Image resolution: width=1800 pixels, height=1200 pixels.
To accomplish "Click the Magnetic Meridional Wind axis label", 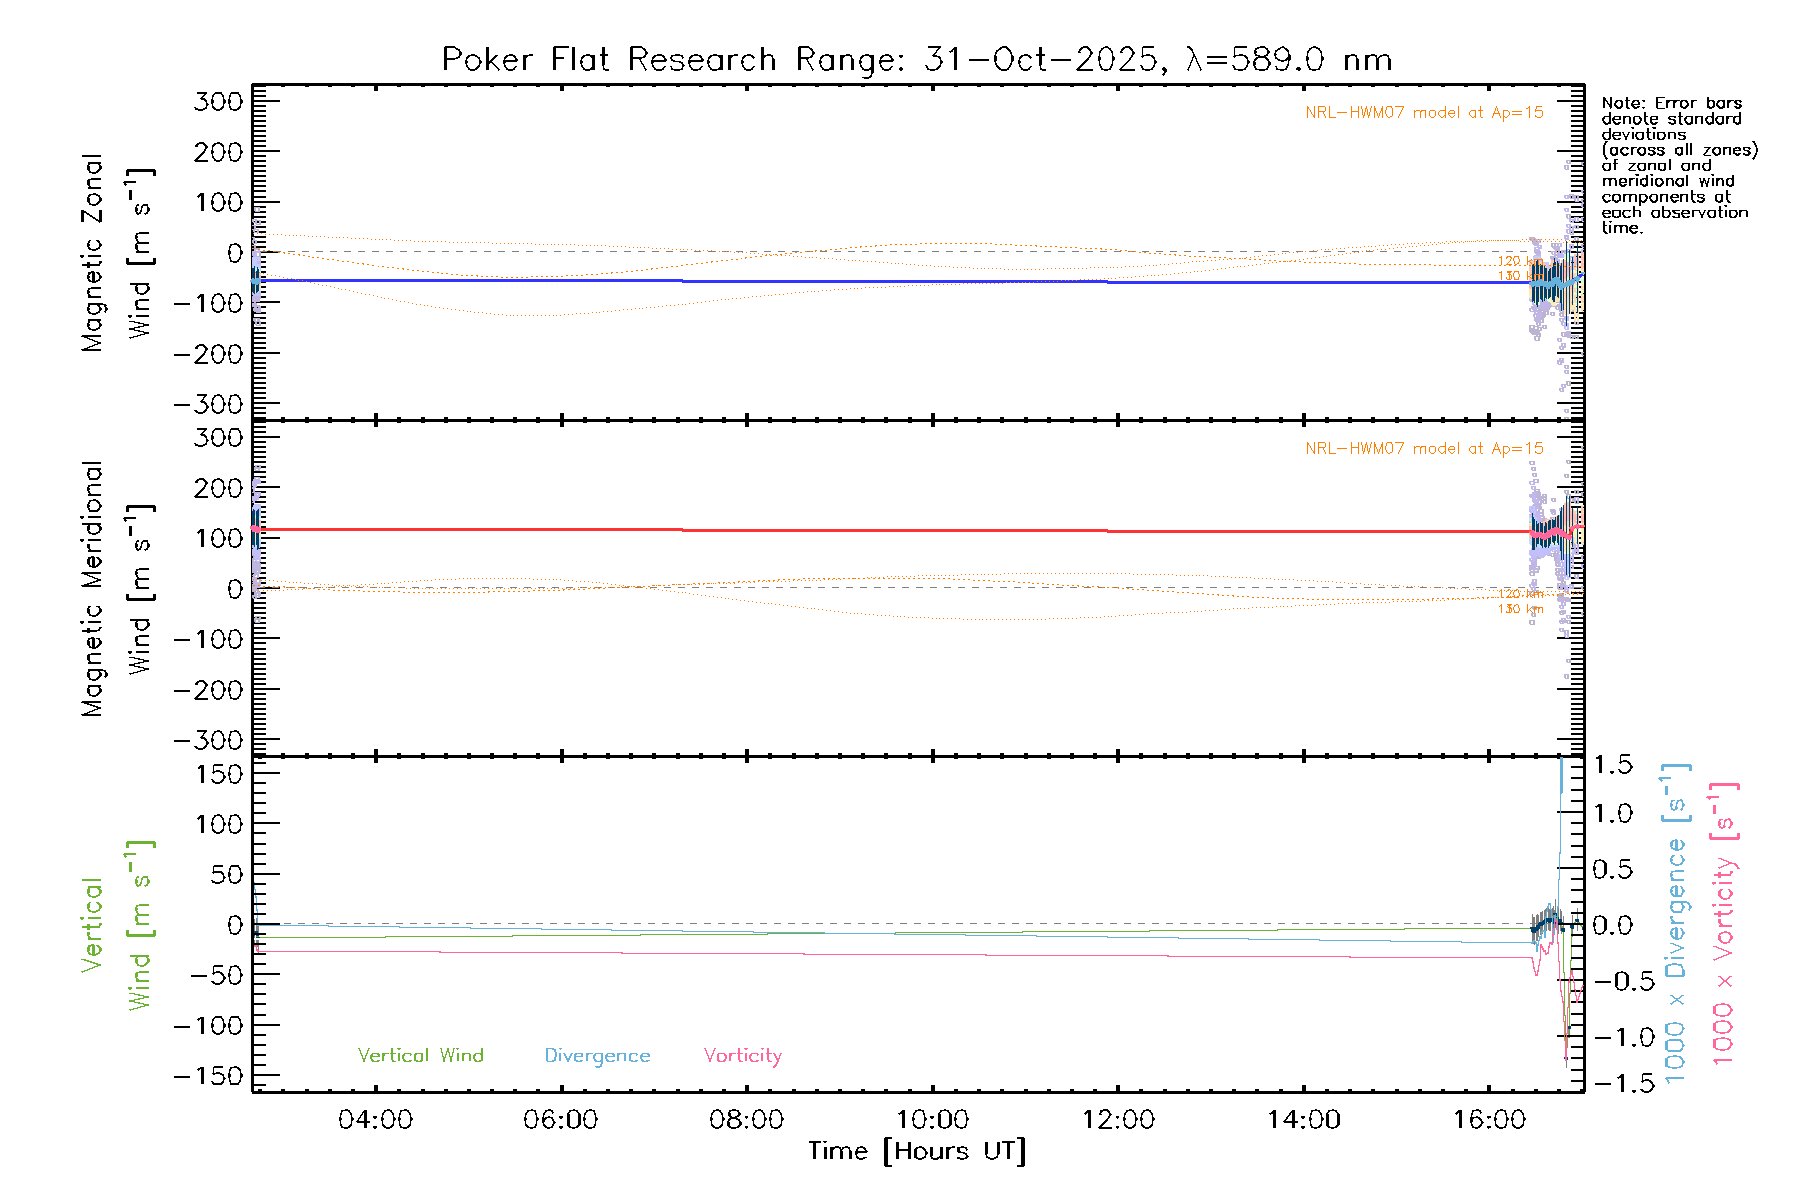I will tap(117, 589).
